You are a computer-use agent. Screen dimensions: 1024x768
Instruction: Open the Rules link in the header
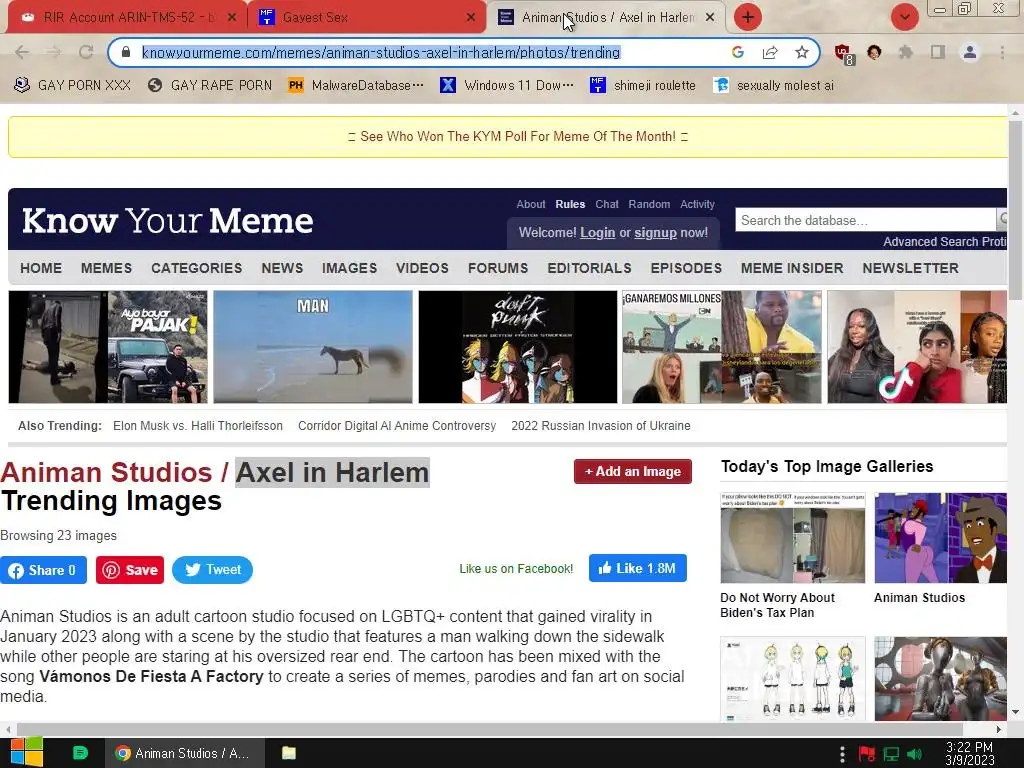570,204
